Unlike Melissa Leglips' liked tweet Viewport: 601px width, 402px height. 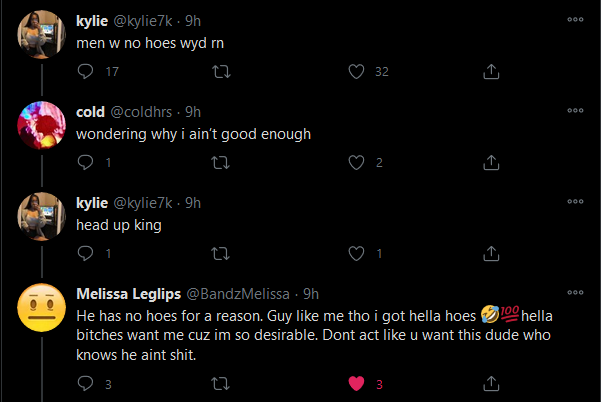[x=355, y=382]
